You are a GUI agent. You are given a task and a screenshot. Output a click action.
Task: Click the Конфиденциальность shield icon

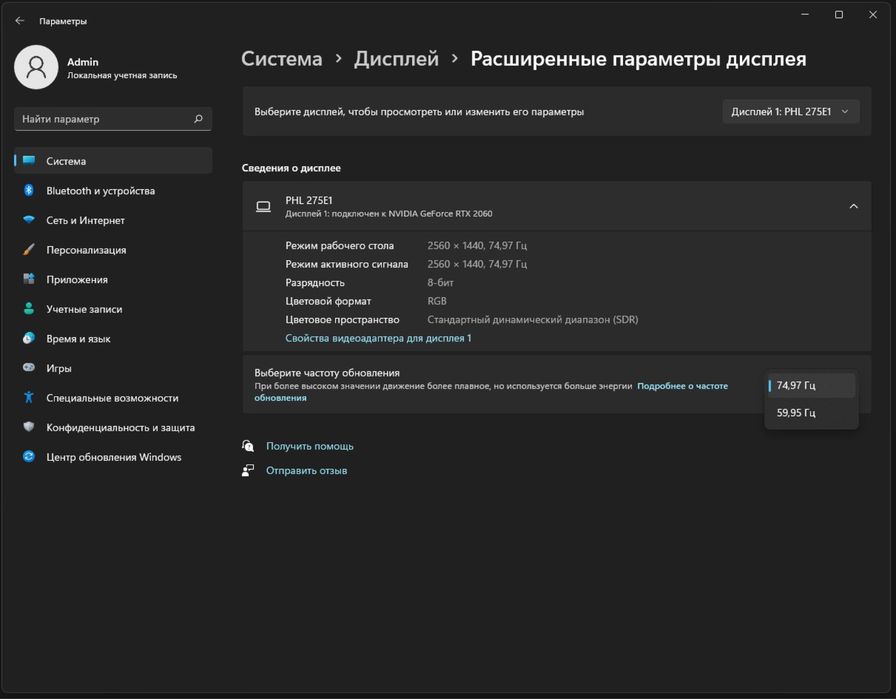(x=29, y=427)
